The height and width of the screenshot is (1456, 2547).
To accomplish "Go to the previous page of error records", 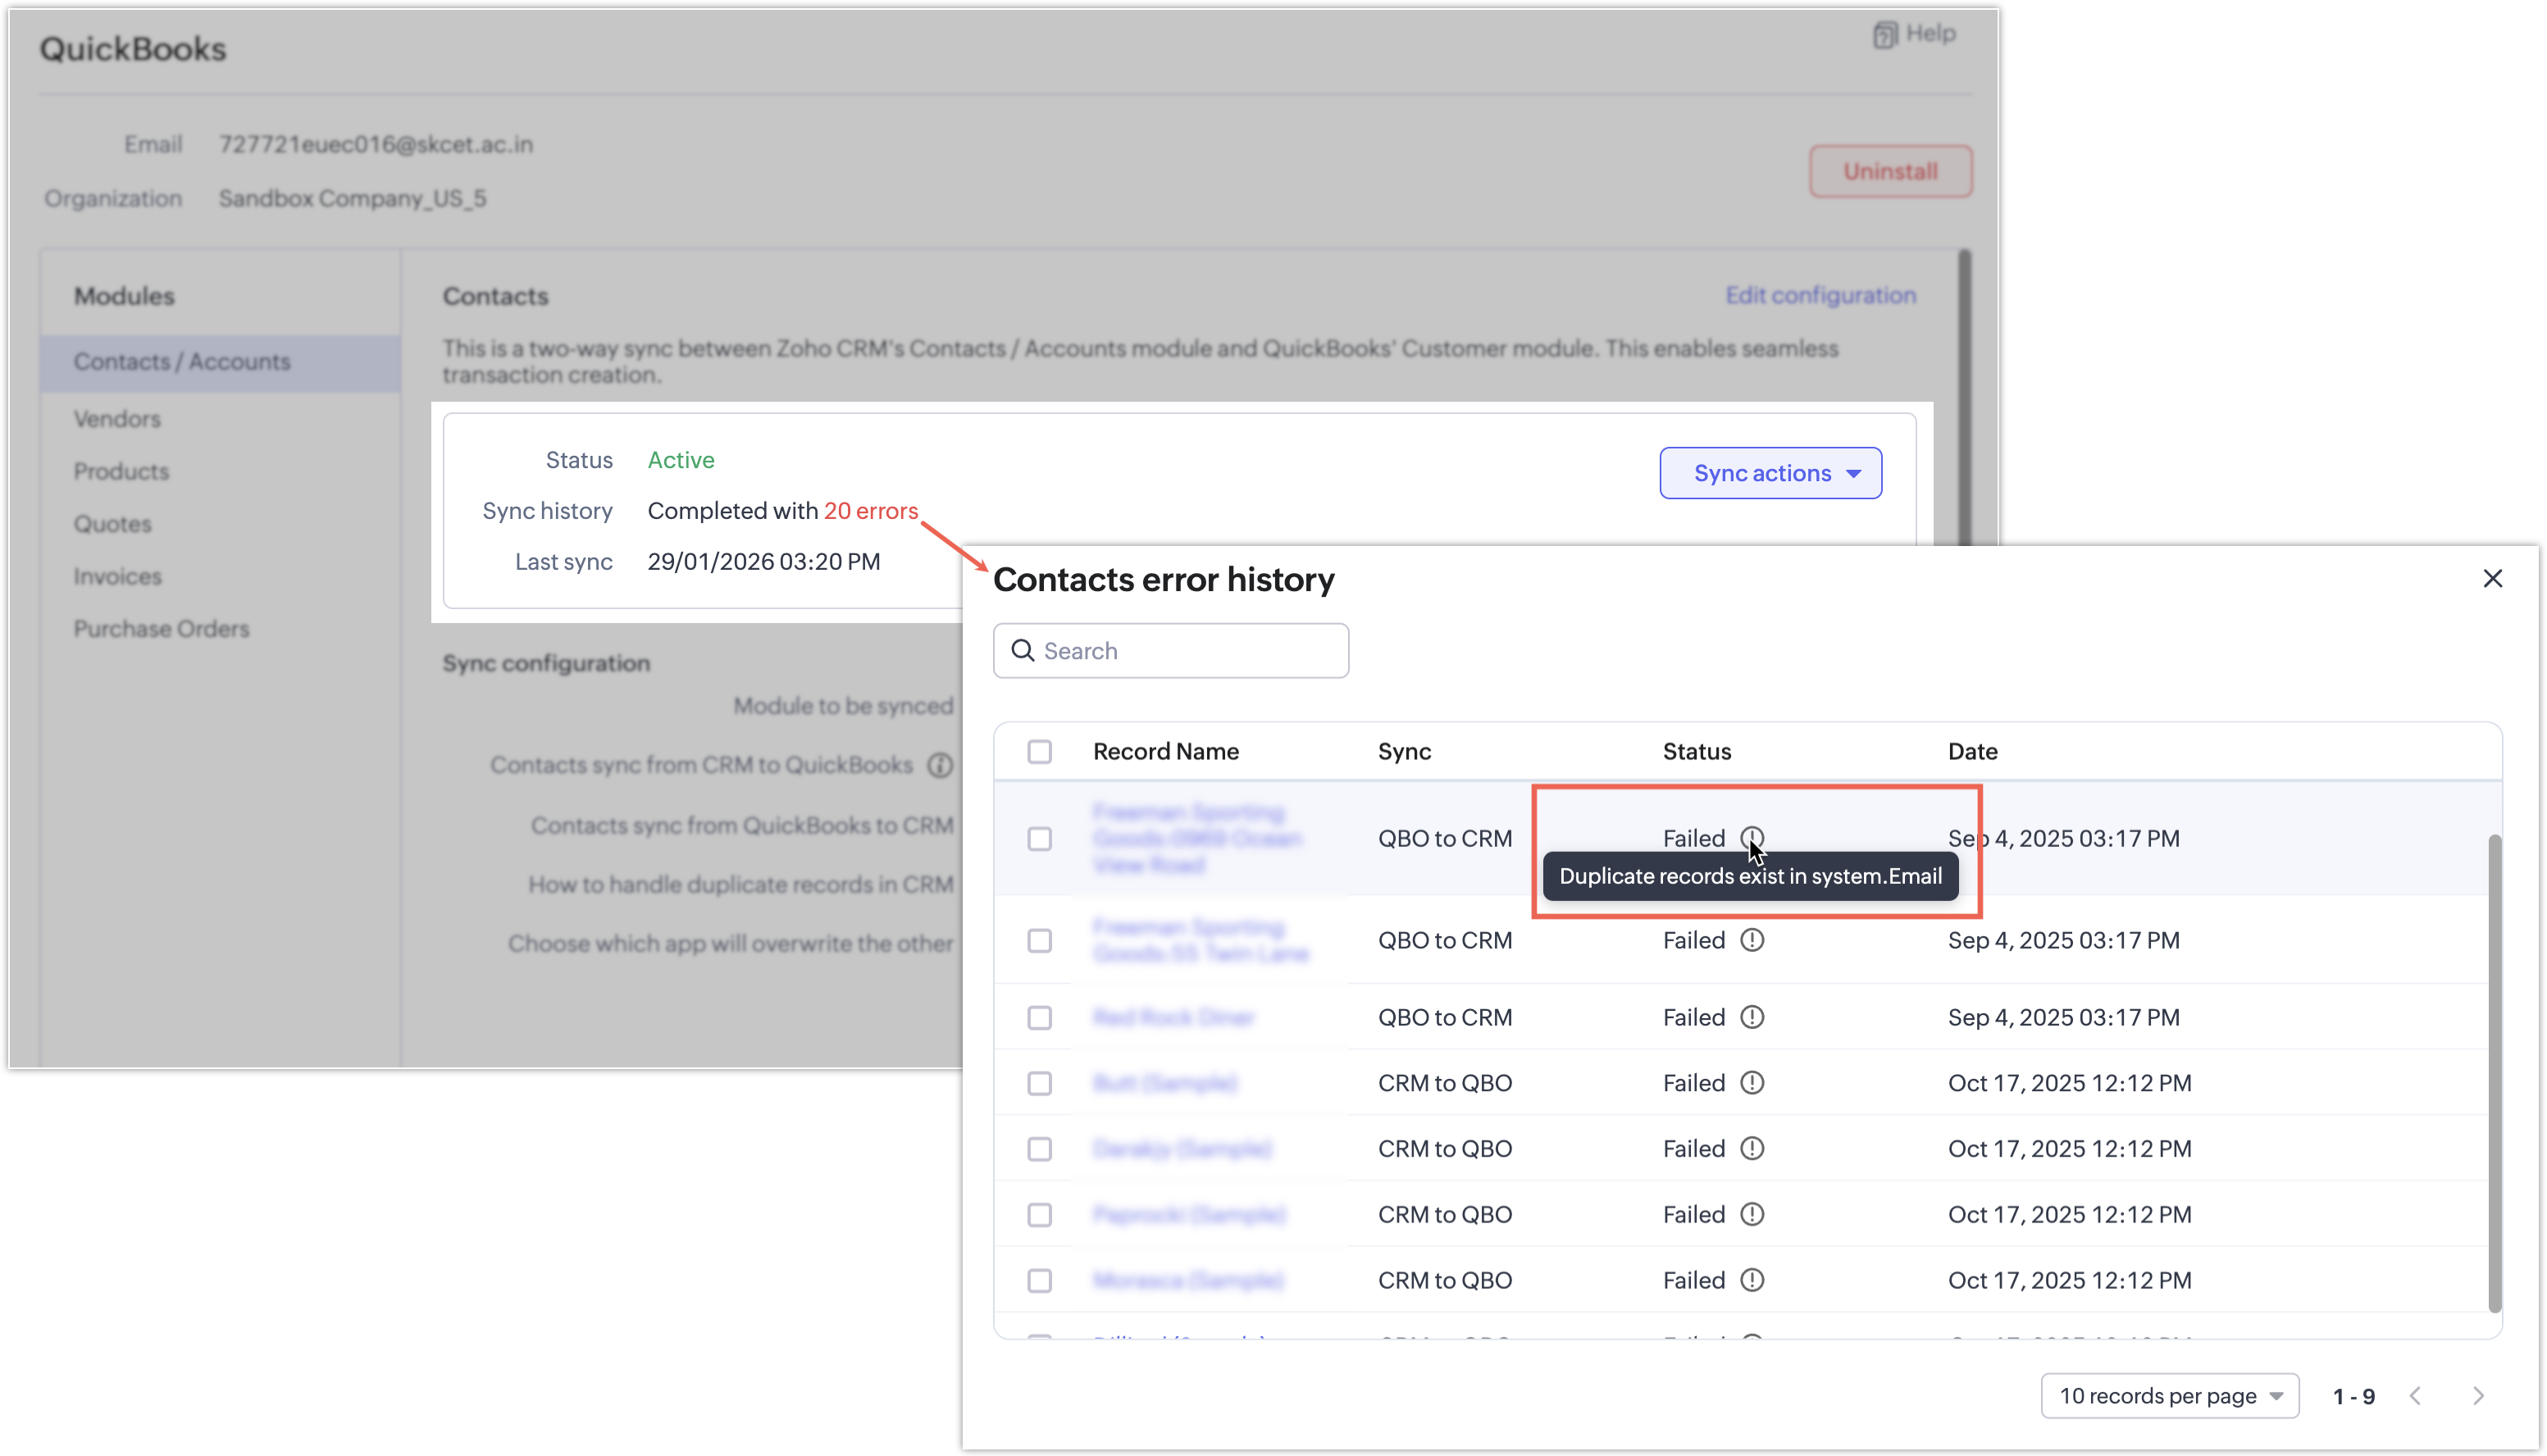I will point(2415,1396).
